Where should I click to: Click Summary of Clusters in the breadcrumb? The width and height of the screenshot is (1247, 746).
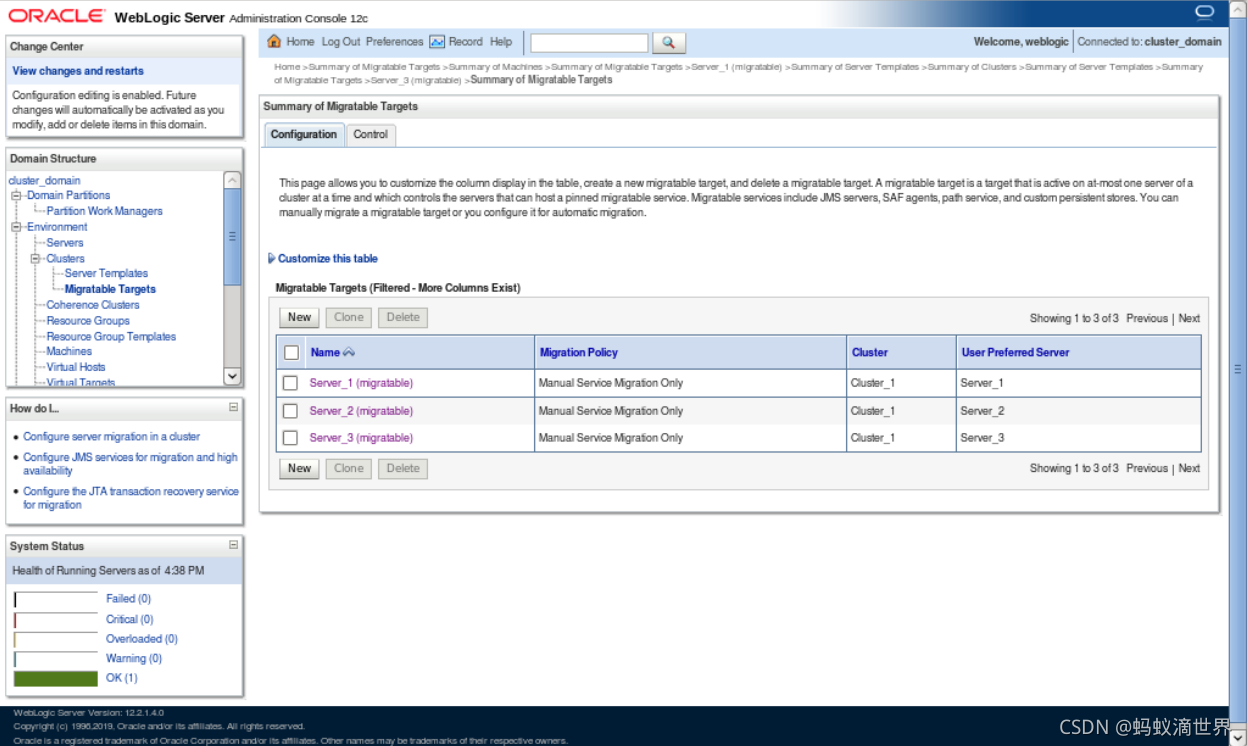(972, 67)
